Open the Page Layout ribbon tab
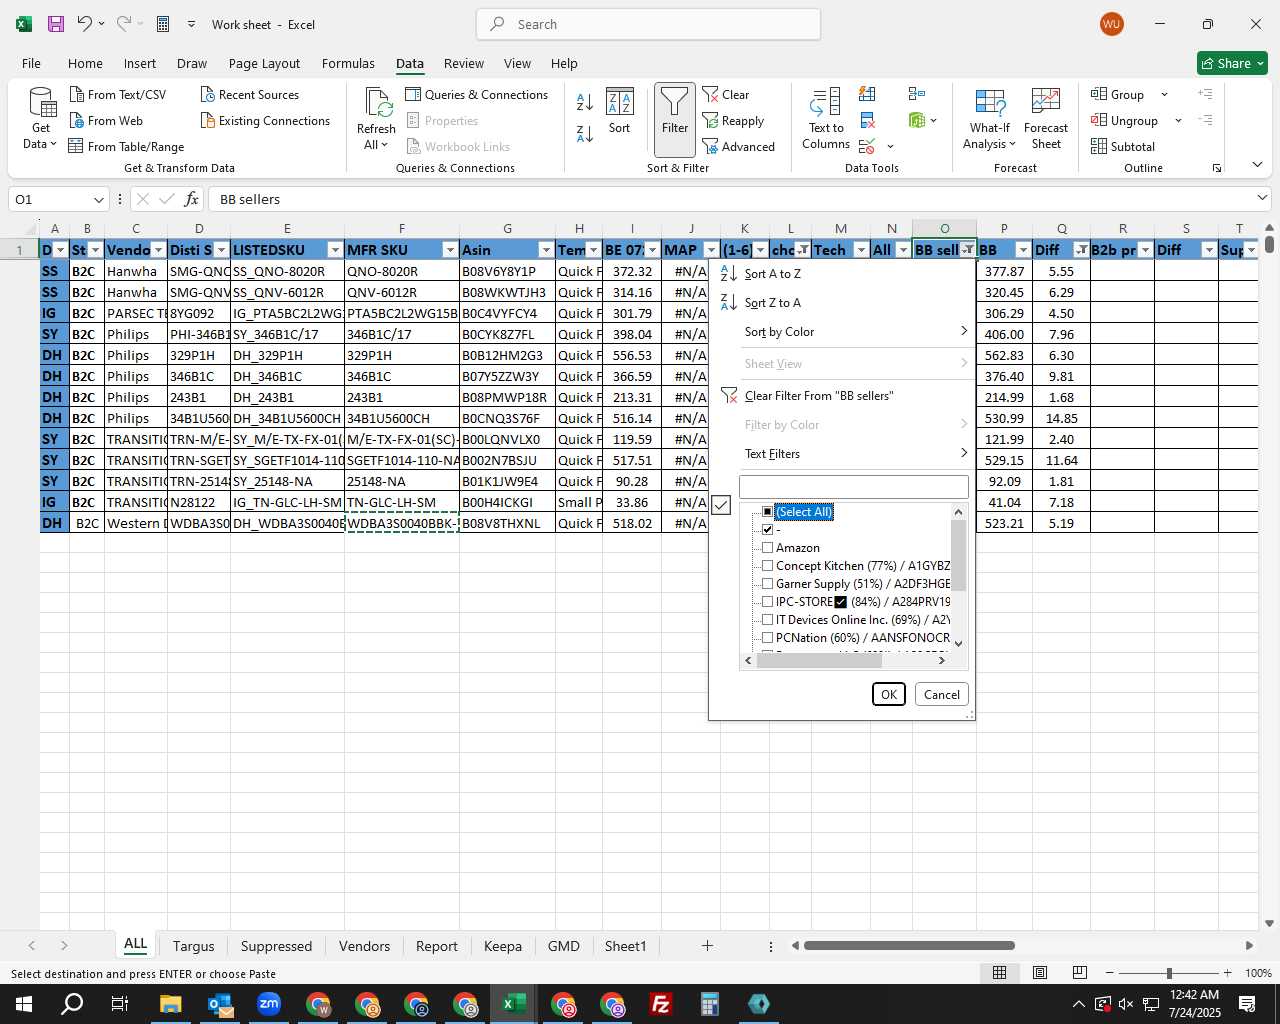 pyautogui.click(x=264, y=63)
